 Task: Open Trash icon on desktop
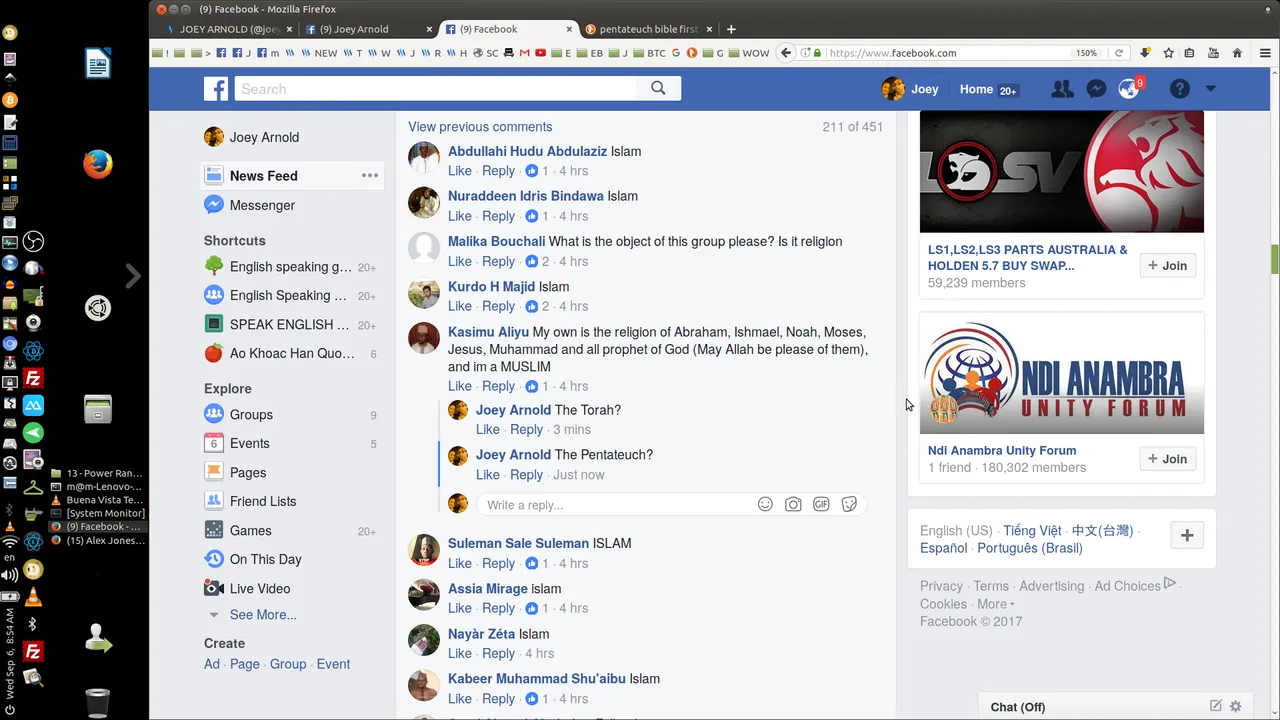pos(98,703)
